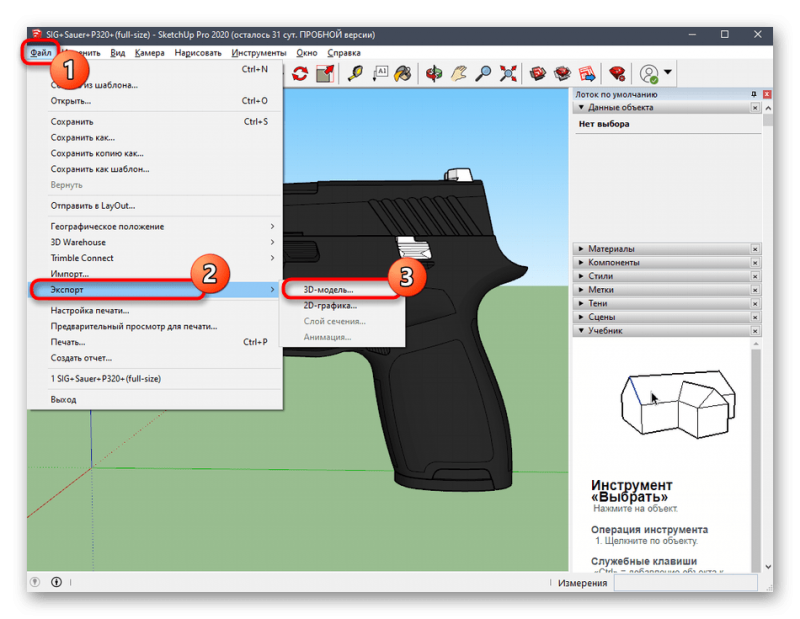Viewport: 800px width, 619px height.
Task: Open the Камера menu
Action: [149, 53]
